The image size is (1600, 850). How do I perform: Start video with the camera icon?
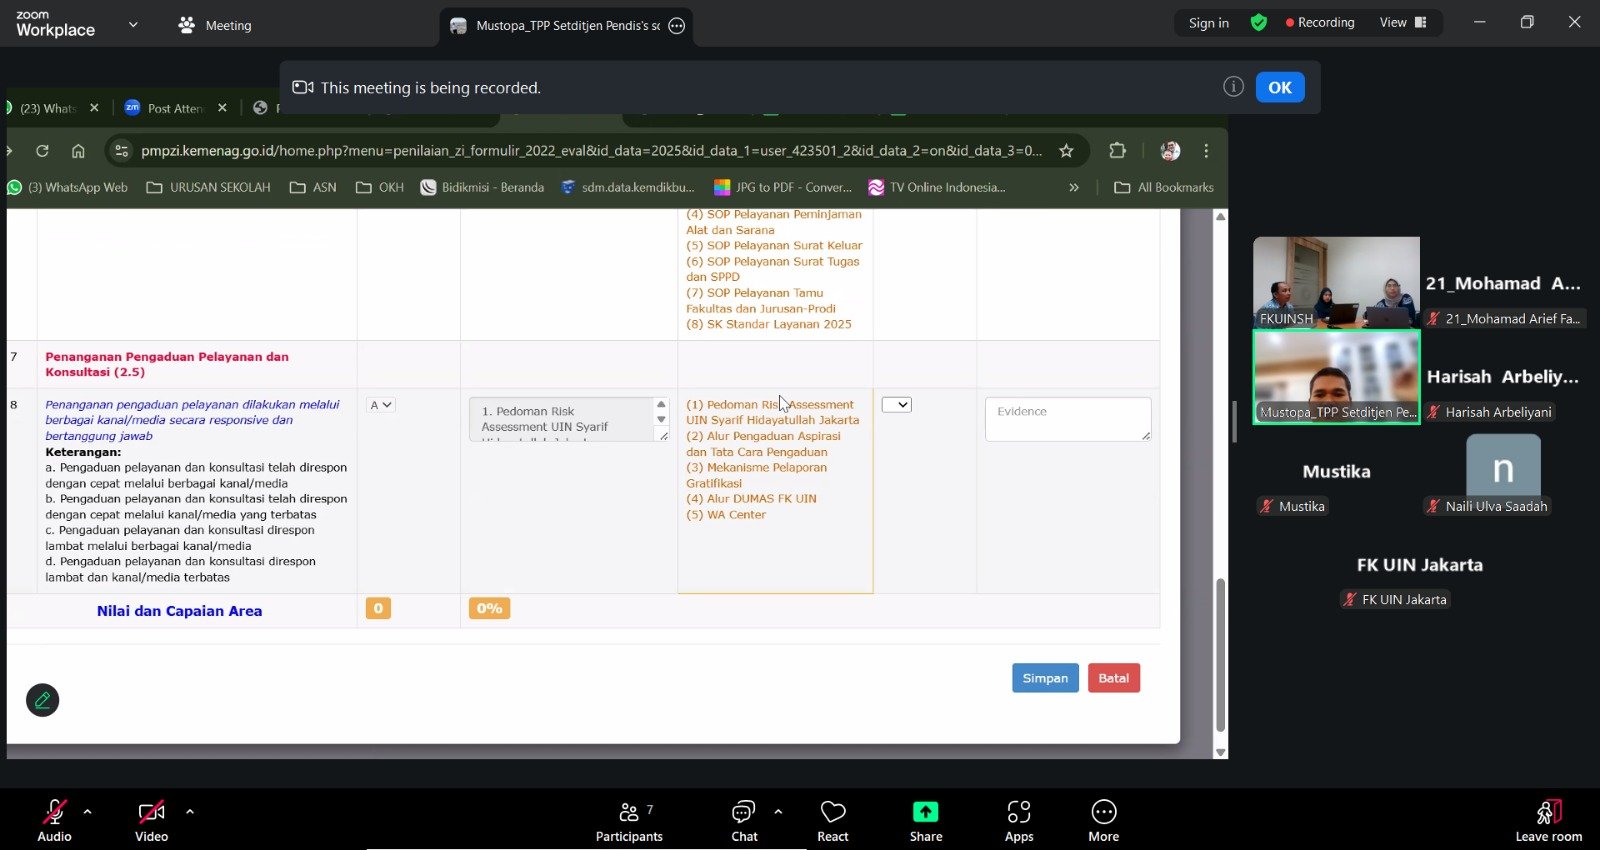click(151, 812)
